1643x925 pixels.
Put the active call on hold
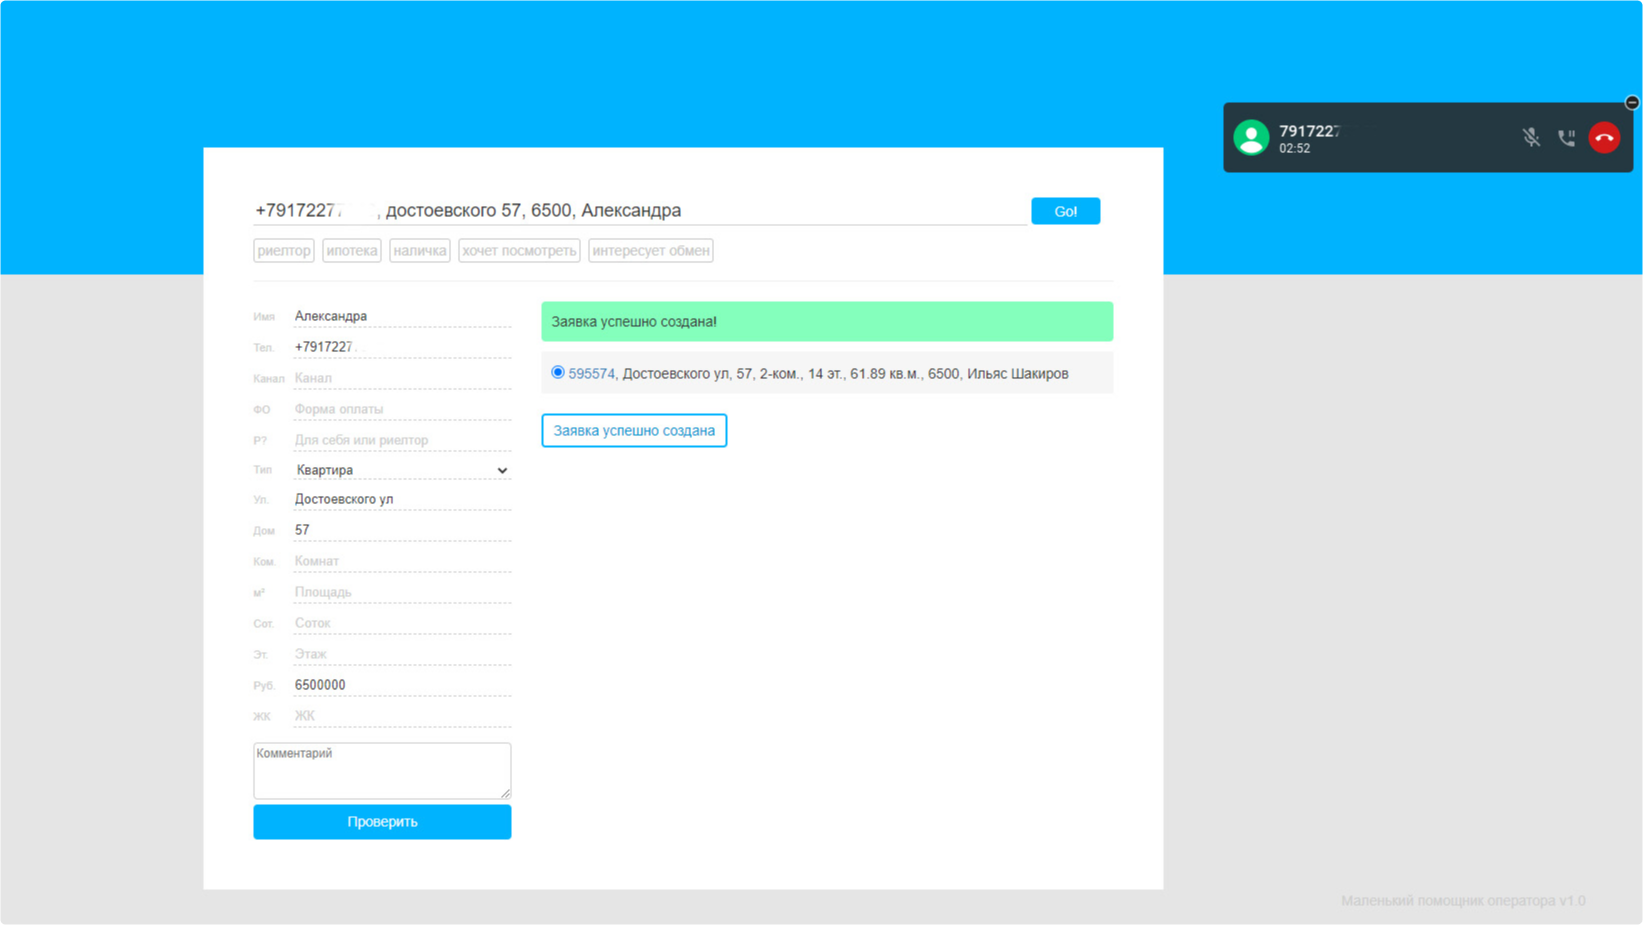(x=1566, y=138)
